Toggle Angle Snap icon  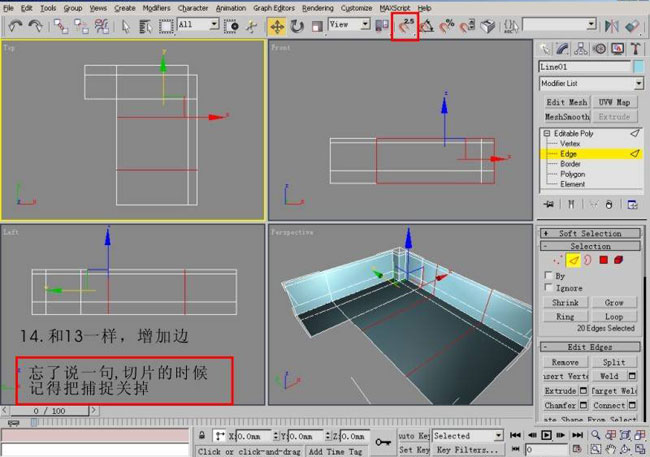click(427, 26)
